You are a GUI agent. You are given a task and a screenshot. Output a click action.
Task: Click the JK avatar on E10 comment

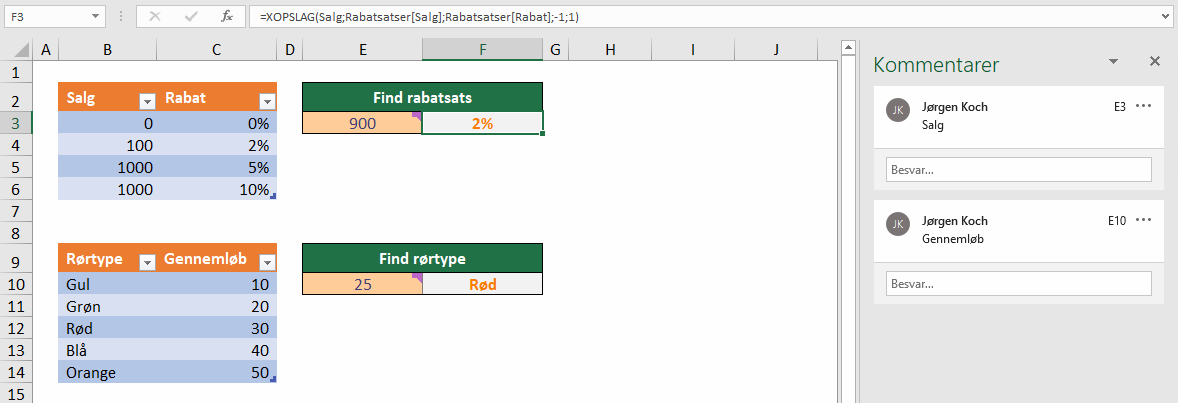pyautogui.click(x=897, y=223)
